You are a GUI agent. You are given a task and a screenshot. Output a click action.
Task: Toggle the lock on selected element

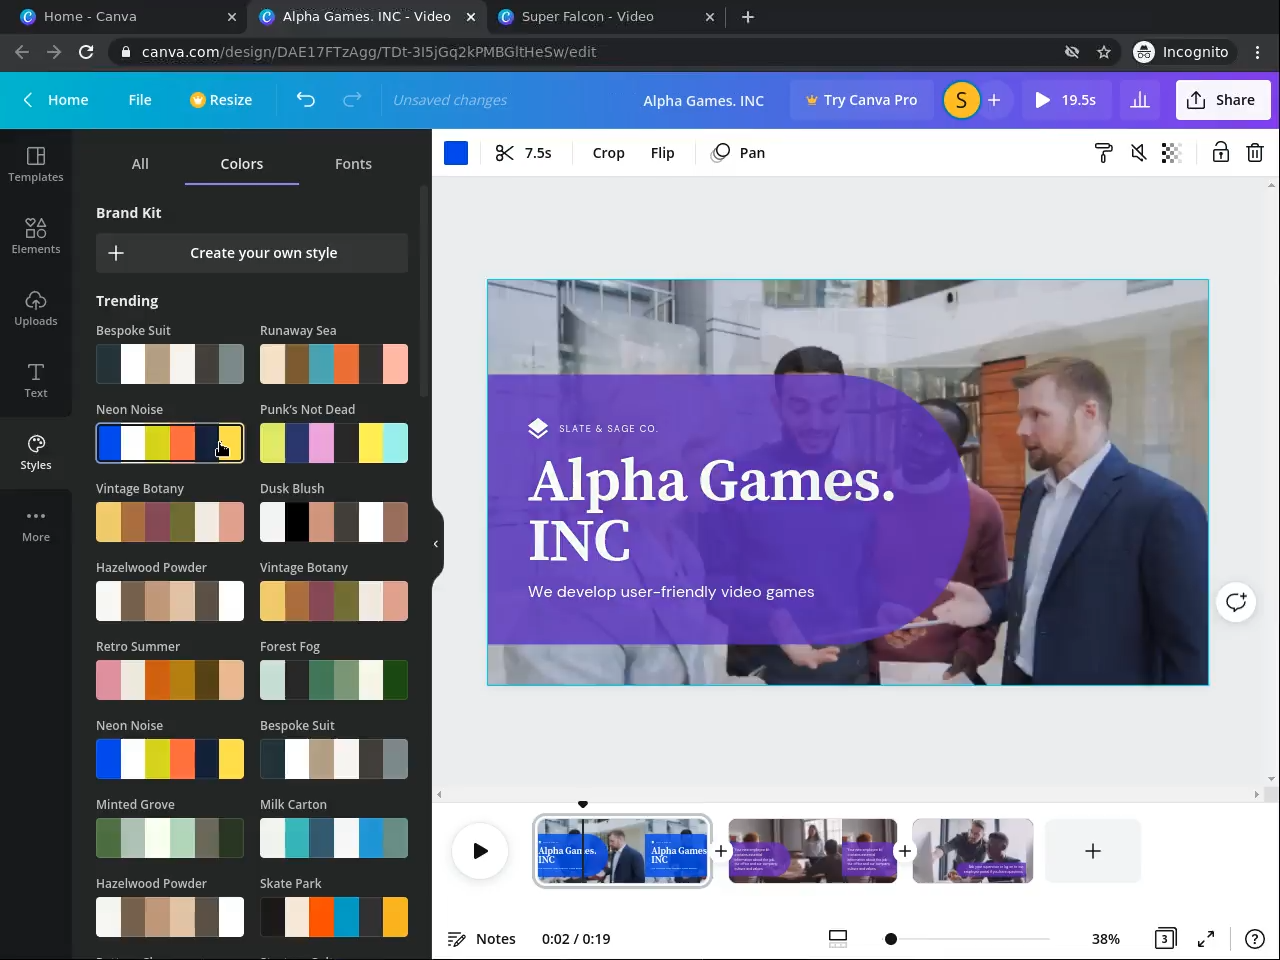pyautogui.click(x=1220, y=153)
